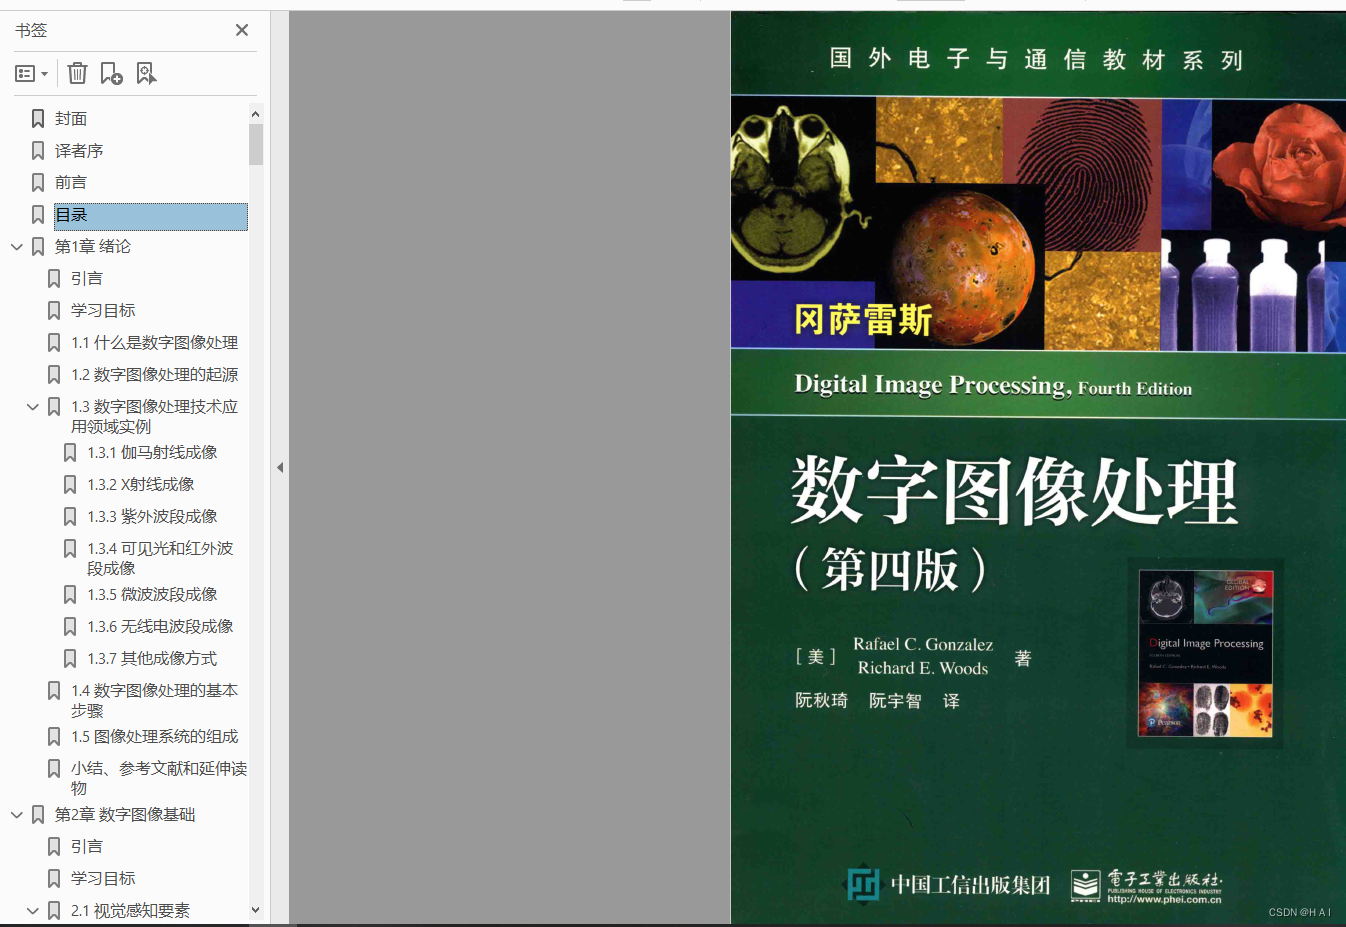The height and width of the screenshot is (927, 1346).
Task: Click the 数字图像处理 book cover page
Action: [1038, 467]
